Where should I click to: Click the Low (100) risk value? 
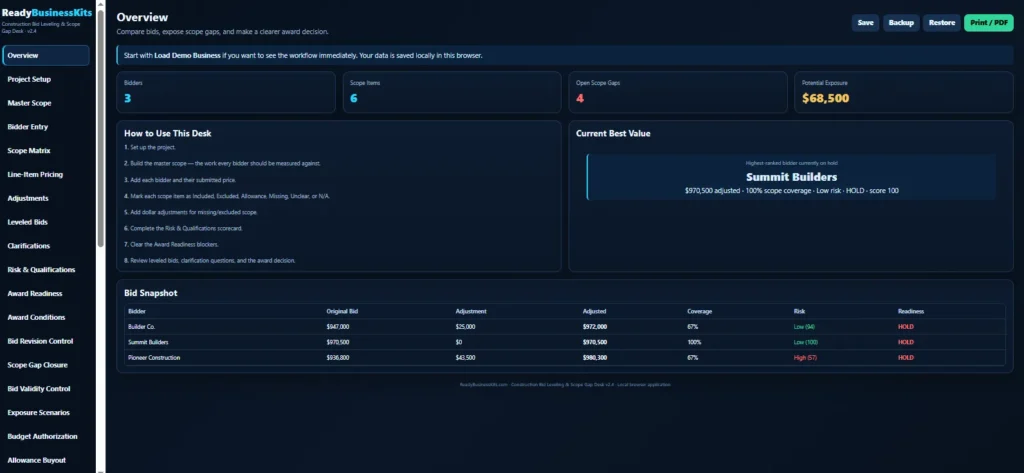(x=805, y=342)
